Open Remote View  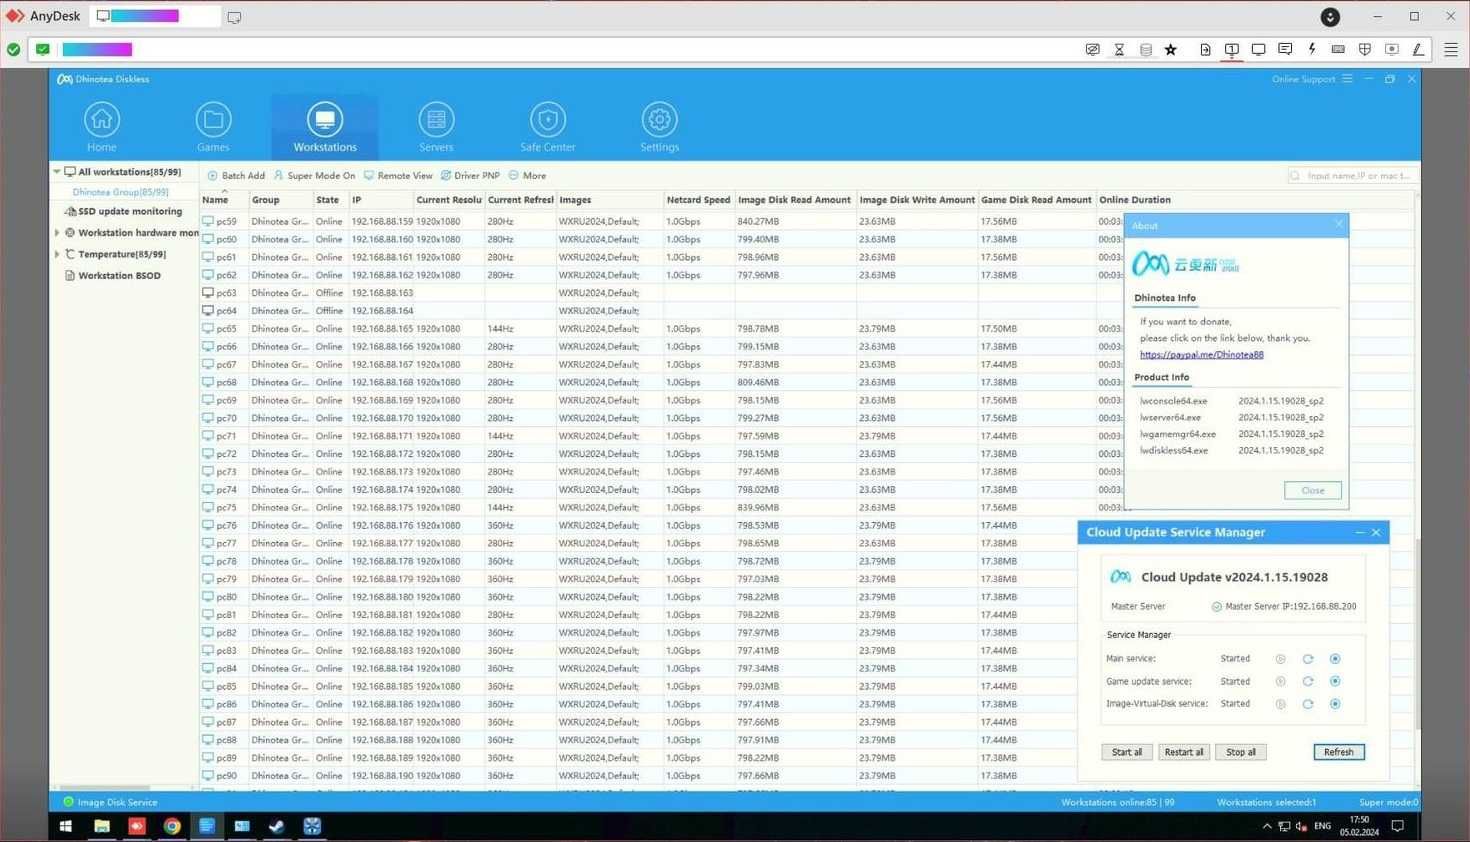[398, 175]
